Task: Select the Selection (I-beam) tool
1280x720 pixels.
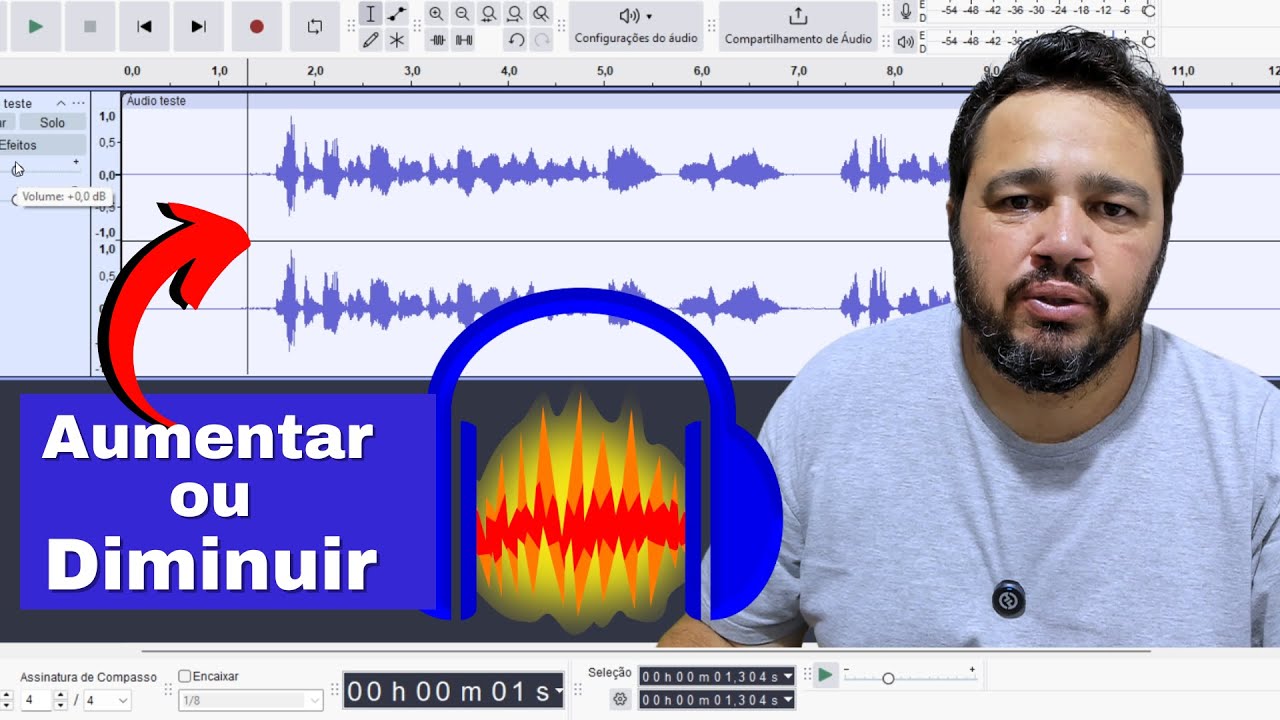Action: (x=371, y=14)
